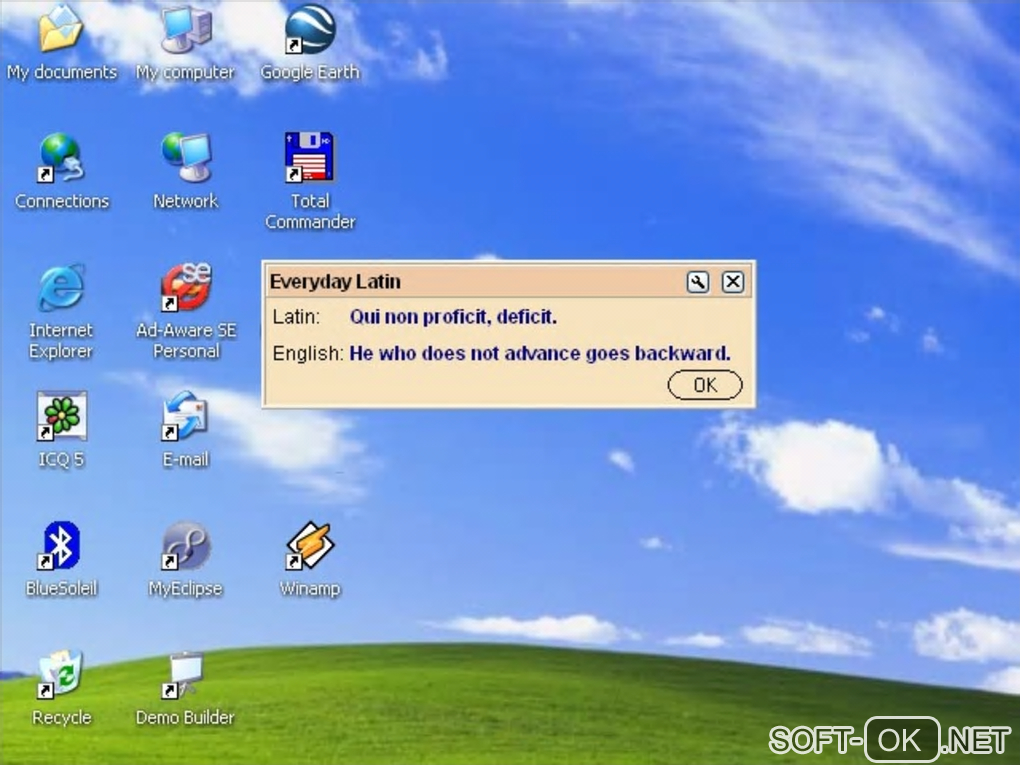Click the 'English:' label
The image size is (1020, 765).
click(308, 353)
